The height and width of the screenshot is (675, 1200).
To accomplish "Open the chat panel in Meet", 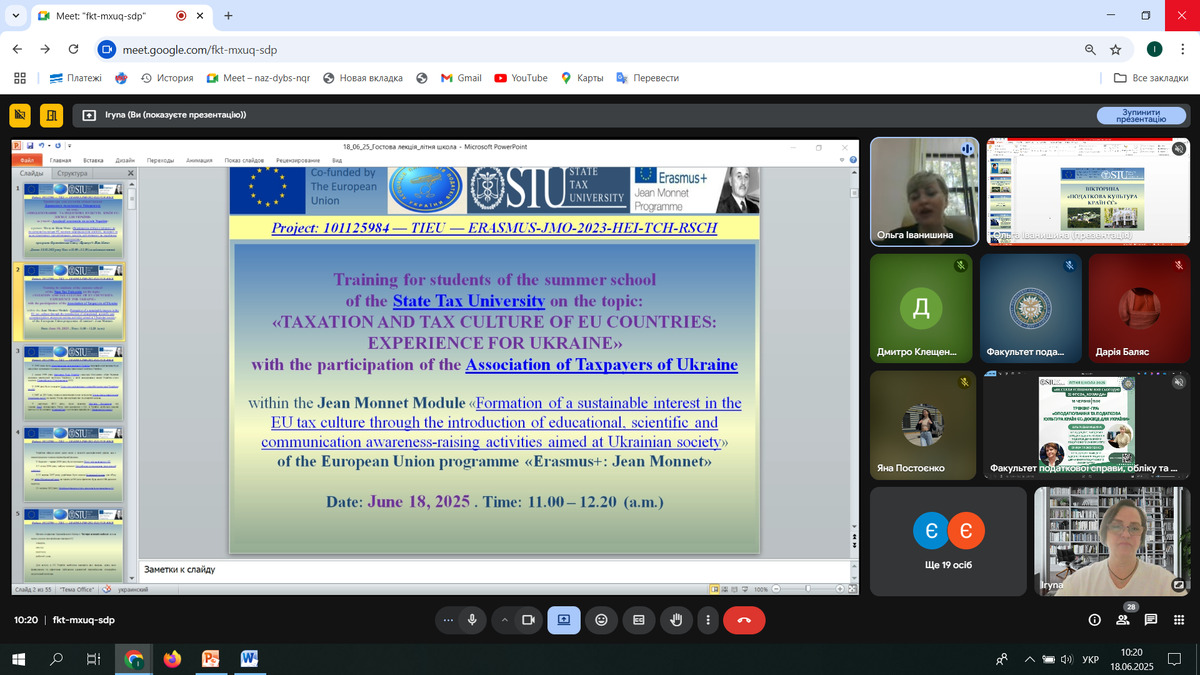I will [x=1151, y=620].
